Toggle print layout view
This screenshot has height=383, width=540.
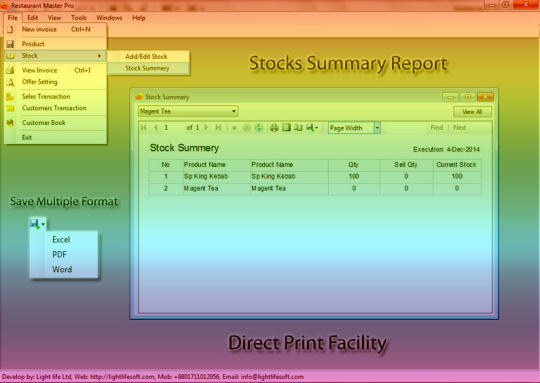[287, 128]
